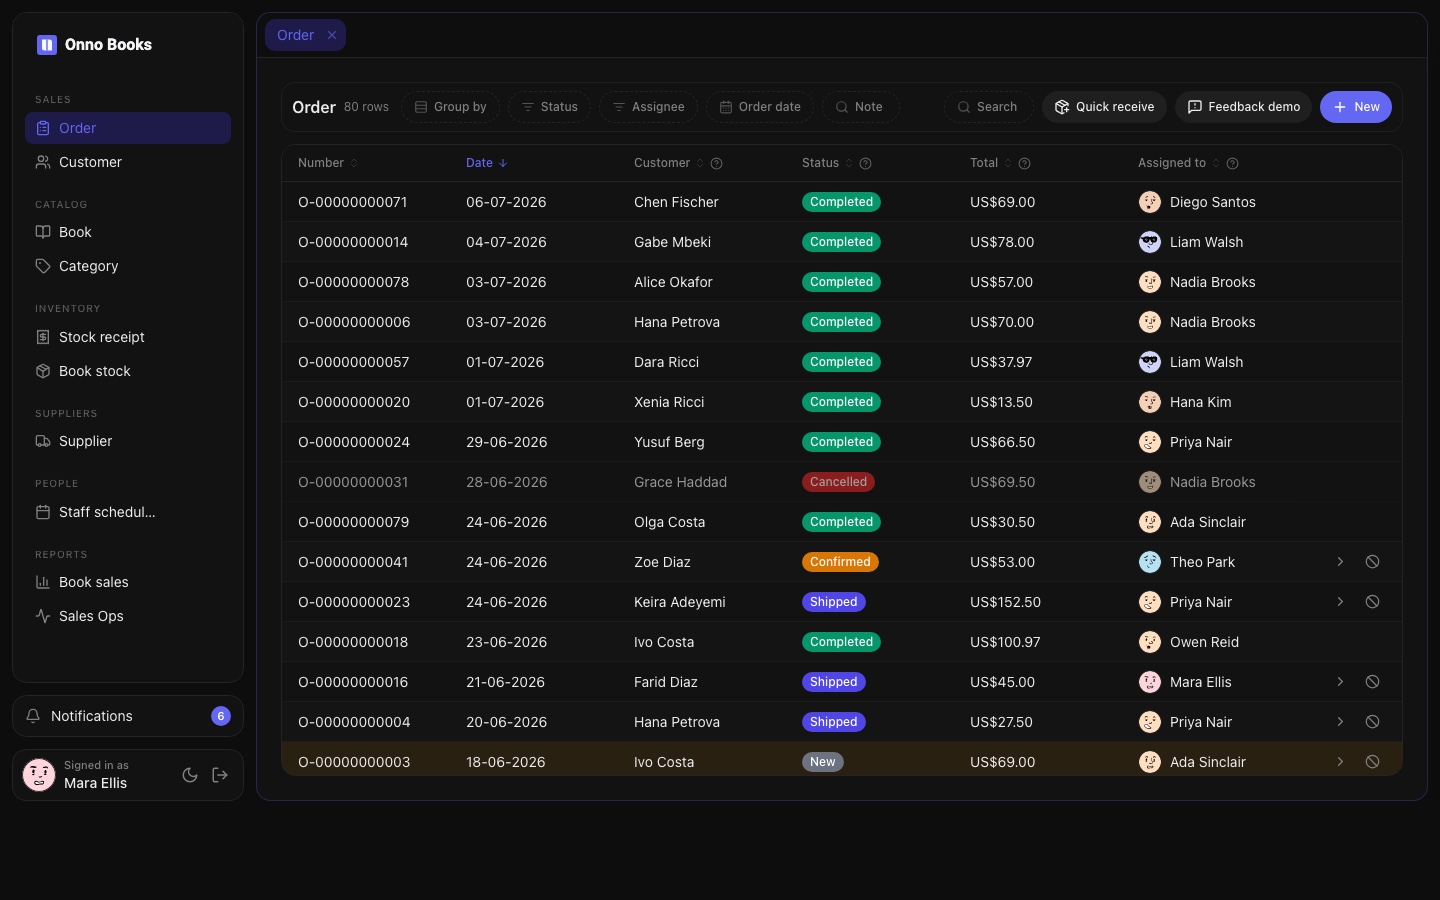Advance order O-00000000023 with chevron icon
This screenshot has height=900, width=1440.
pyautogui.click(x=1340, y=602)
